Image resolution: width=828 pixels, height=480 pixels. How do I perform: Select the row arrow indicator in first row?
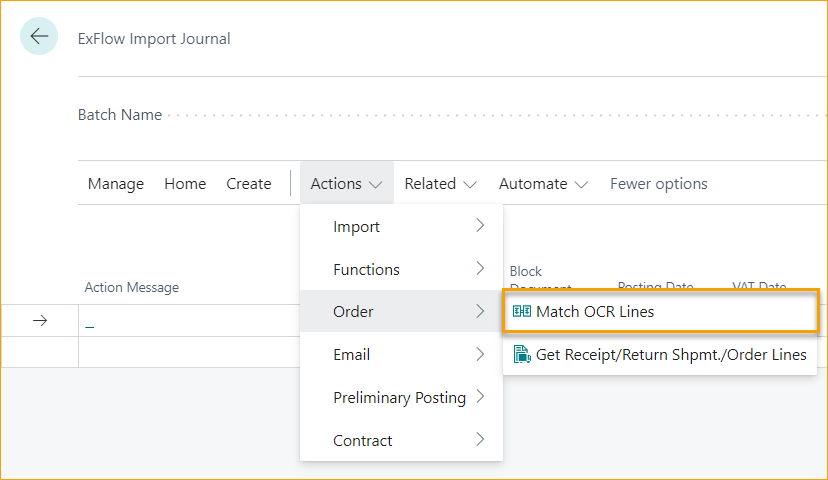tap(40, 321)
